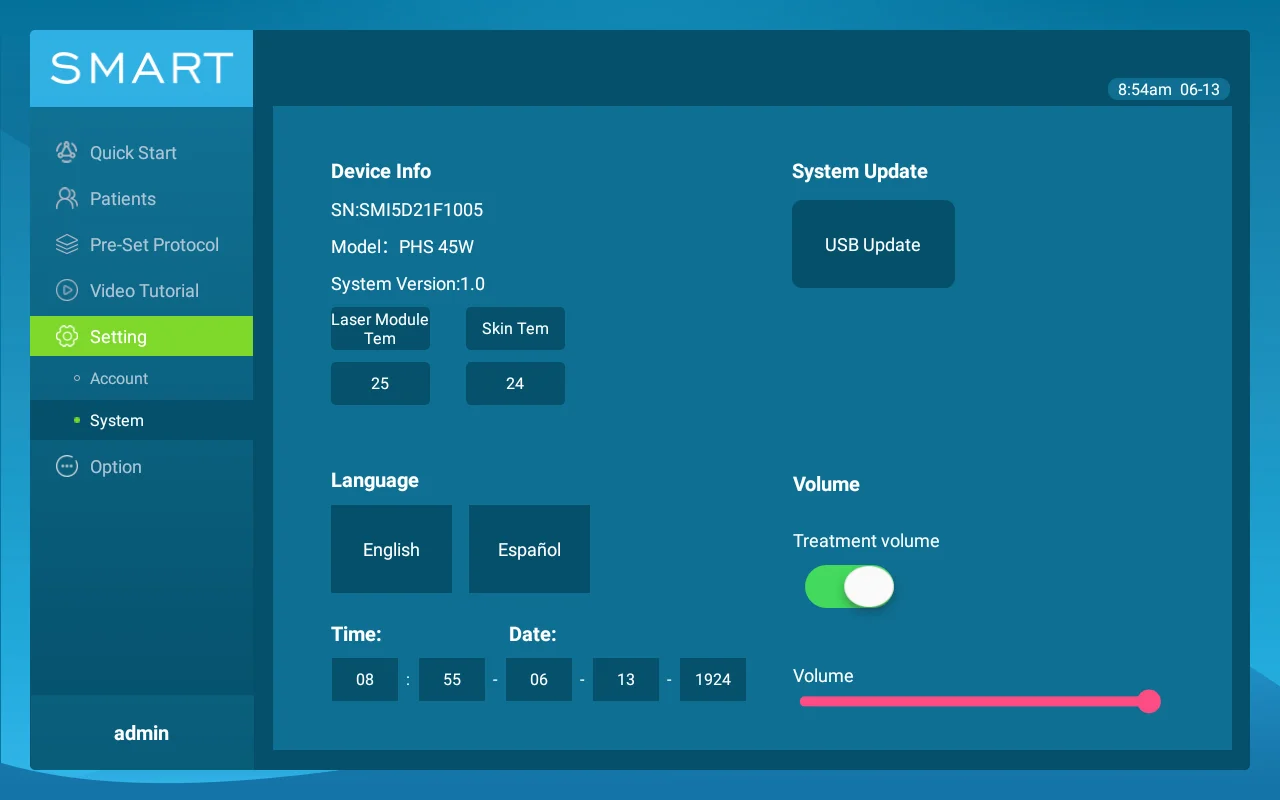Open Pre-Set Protocol in sidebar
This screenshot has width=1280, height=800.
pos(141,245)
